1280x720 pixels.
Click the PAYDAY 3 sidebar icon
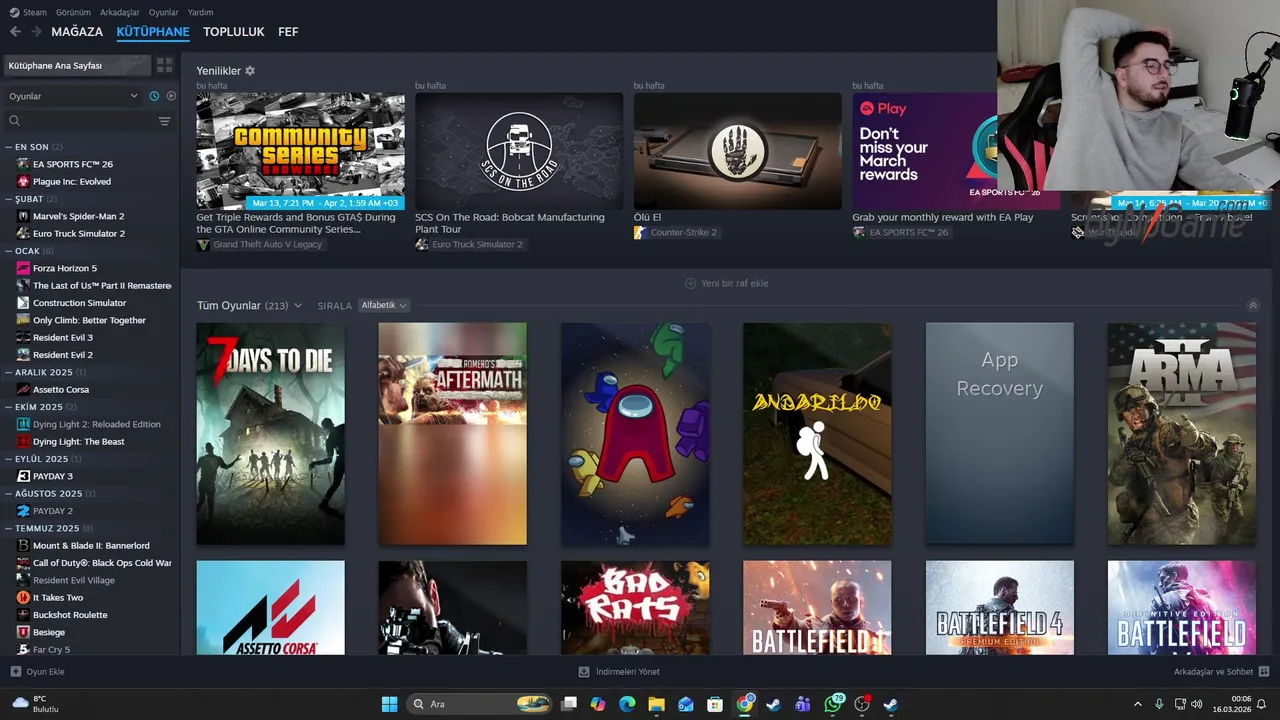click(x=24, y=476)
